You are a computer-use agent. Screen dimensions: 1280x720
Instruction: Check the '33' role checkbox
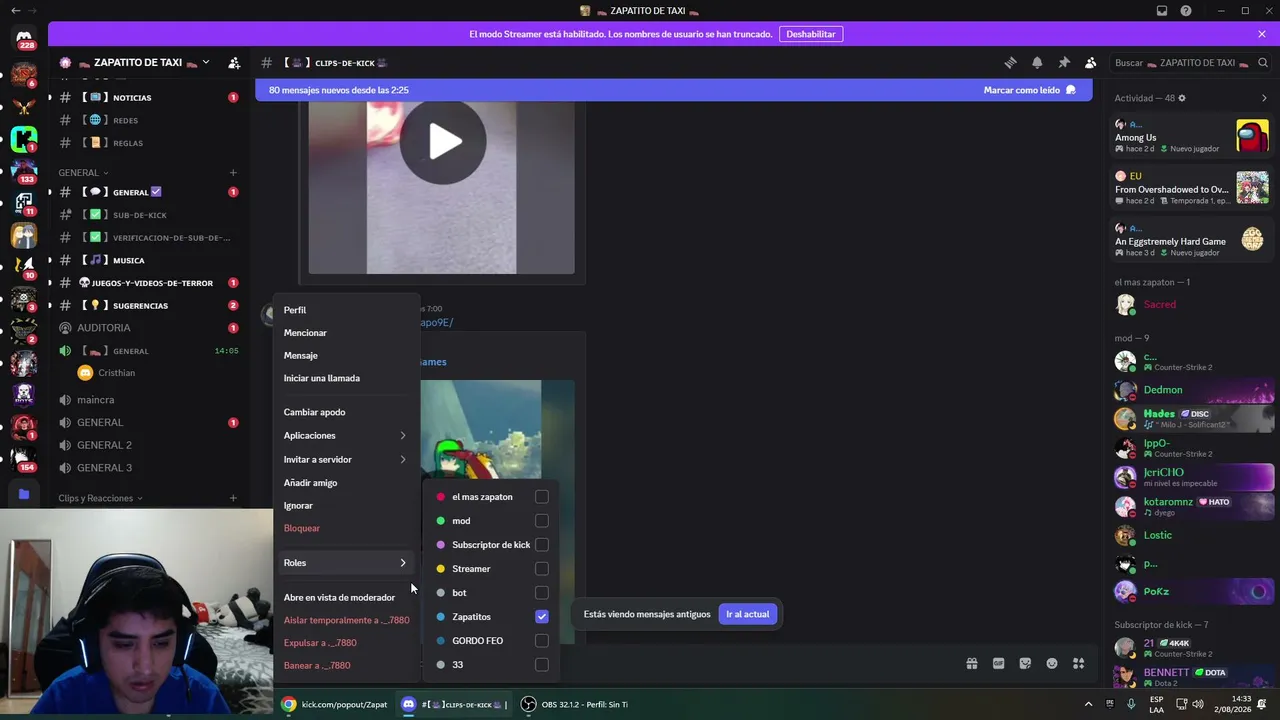(x=542, y=665)
